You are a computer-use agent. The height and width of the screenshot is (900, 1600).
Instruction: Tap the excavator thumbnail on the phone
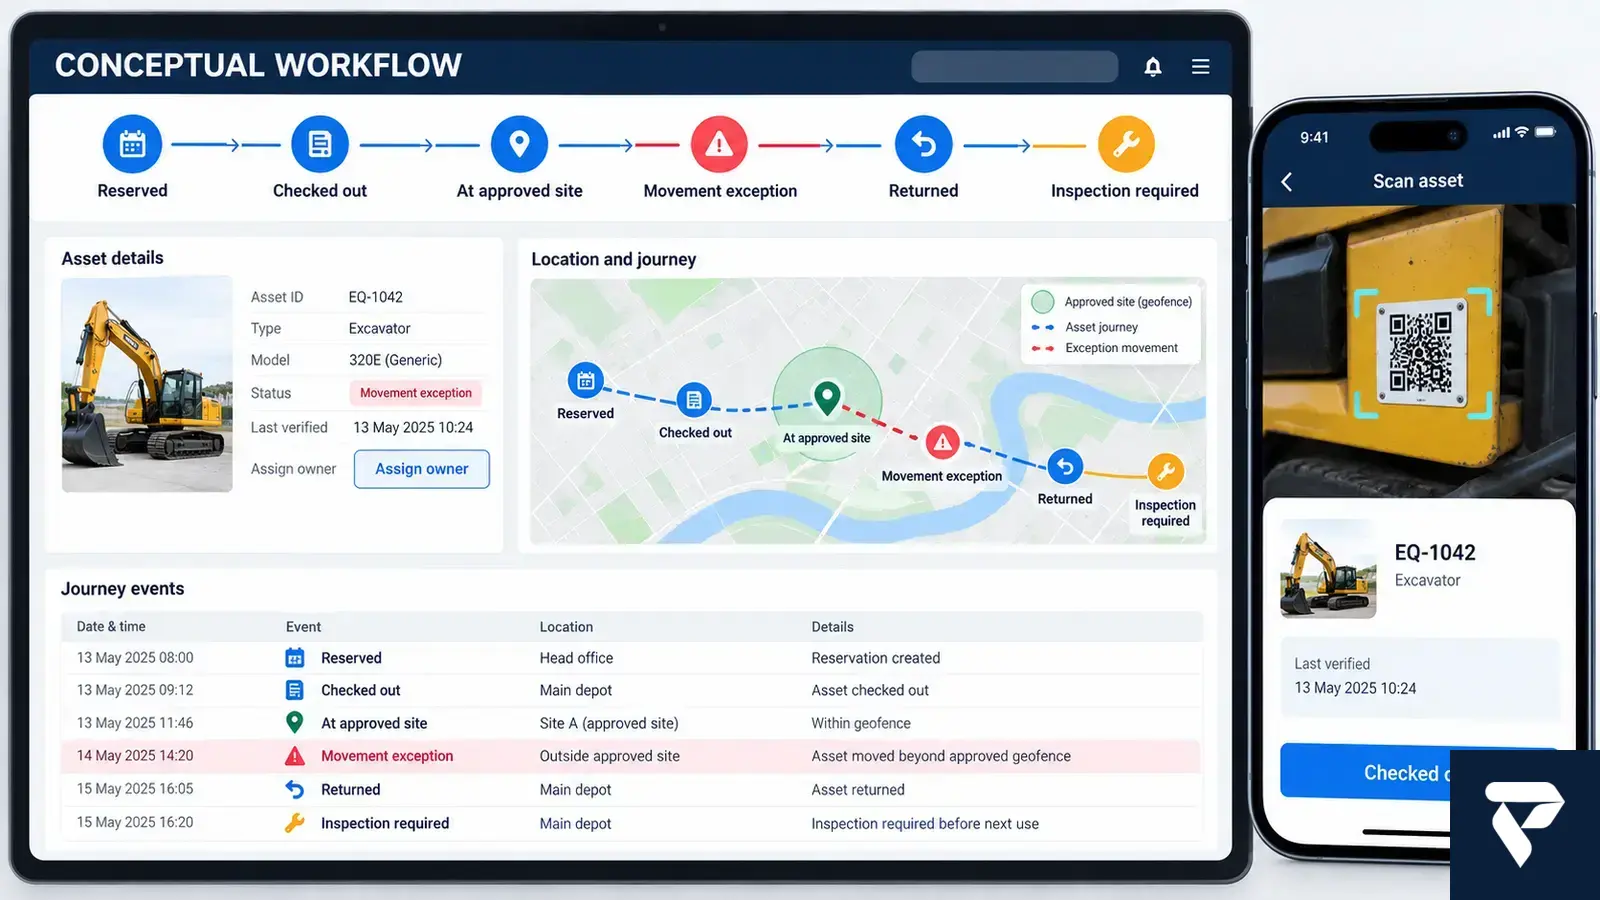coord(1328,569)
